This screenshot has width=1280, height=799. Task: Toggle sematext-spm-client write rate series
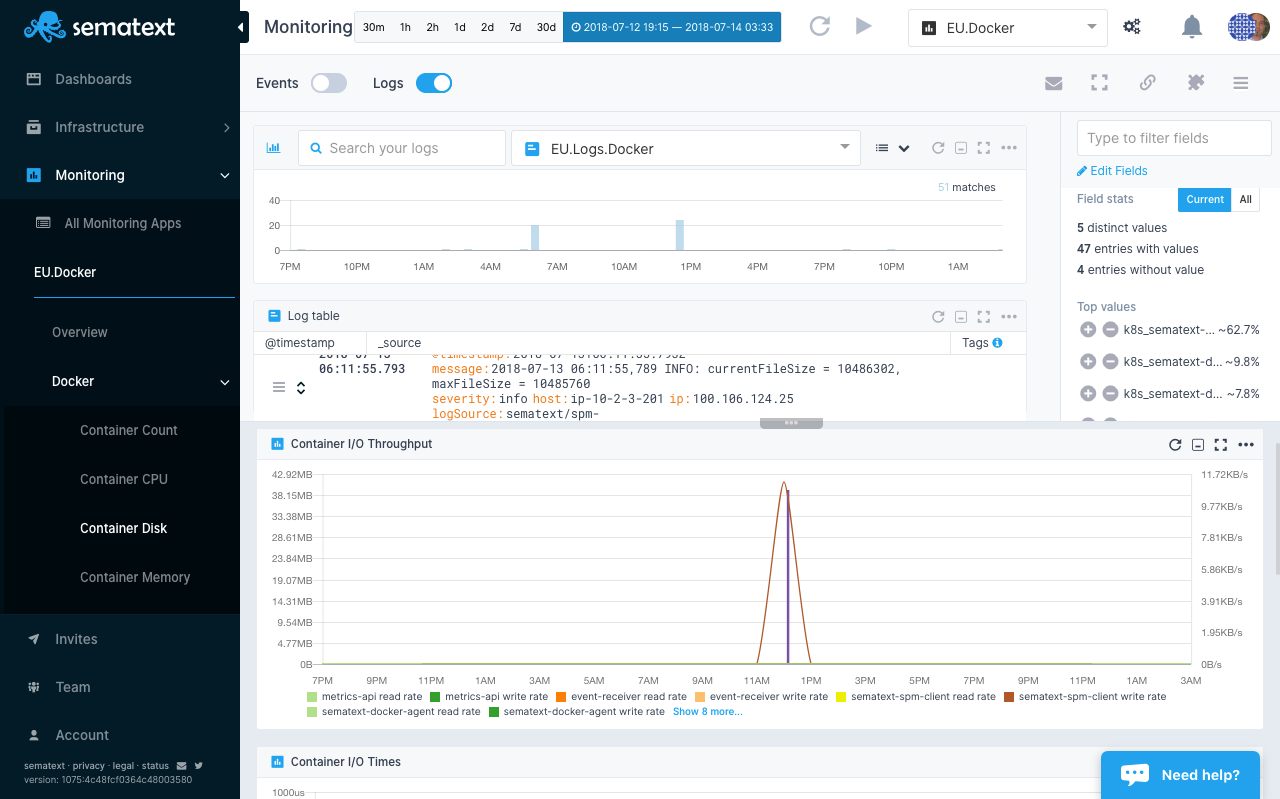click(1085, 697)
